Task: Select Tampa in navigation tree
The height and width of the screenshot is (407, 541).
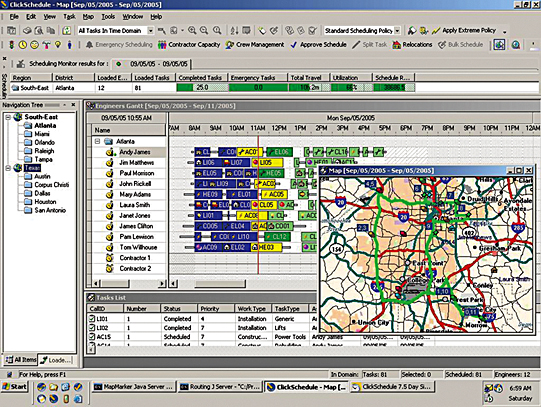Action: [x=43, y=159]
